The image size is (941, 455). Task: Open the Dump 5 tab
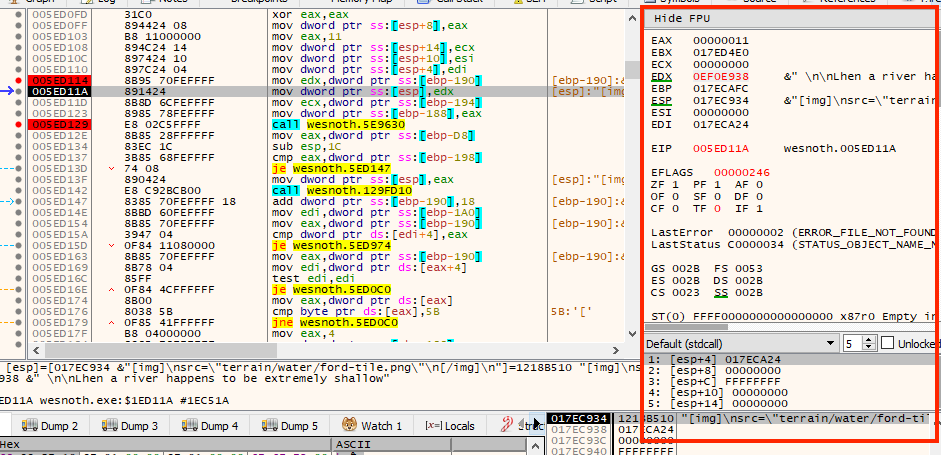pyautogui.click(x=289, y=426)
